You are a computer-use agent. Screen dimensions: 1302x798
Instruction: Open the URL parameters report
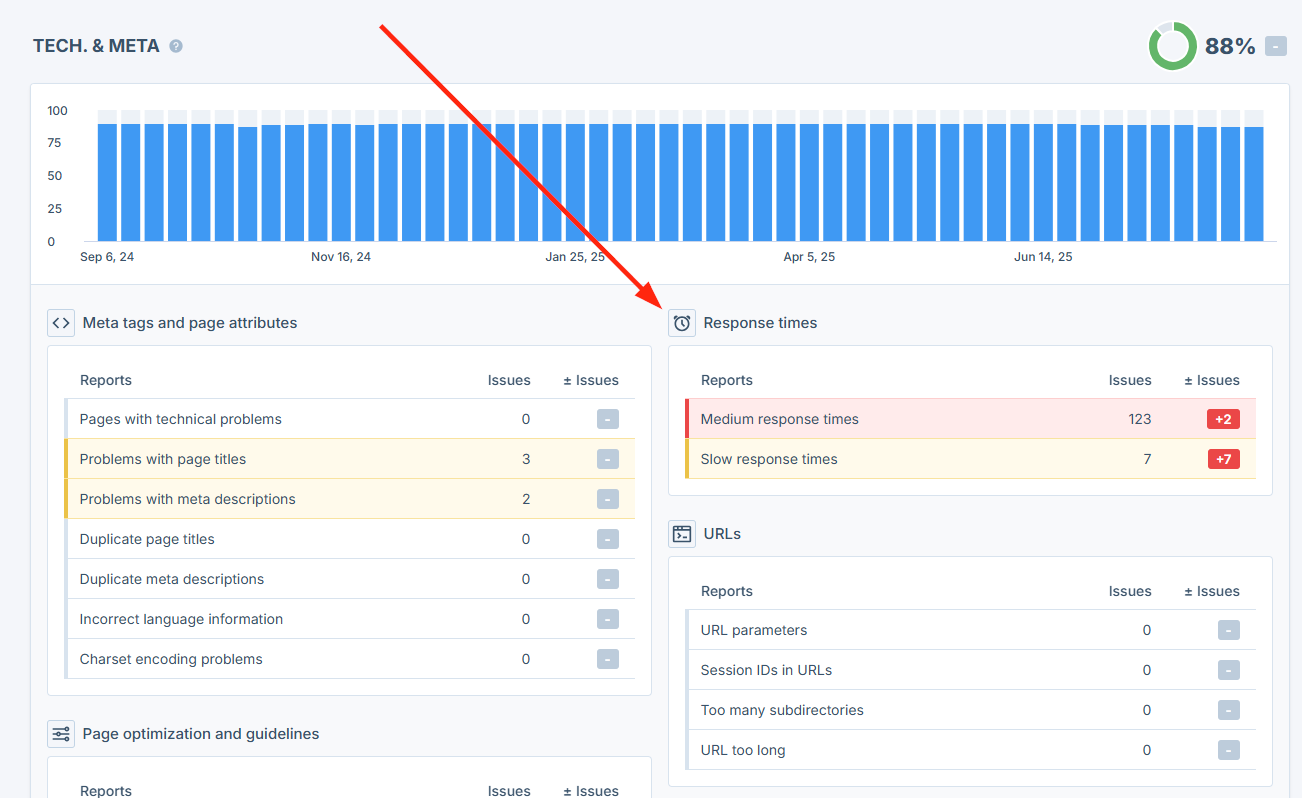[753, 630]
